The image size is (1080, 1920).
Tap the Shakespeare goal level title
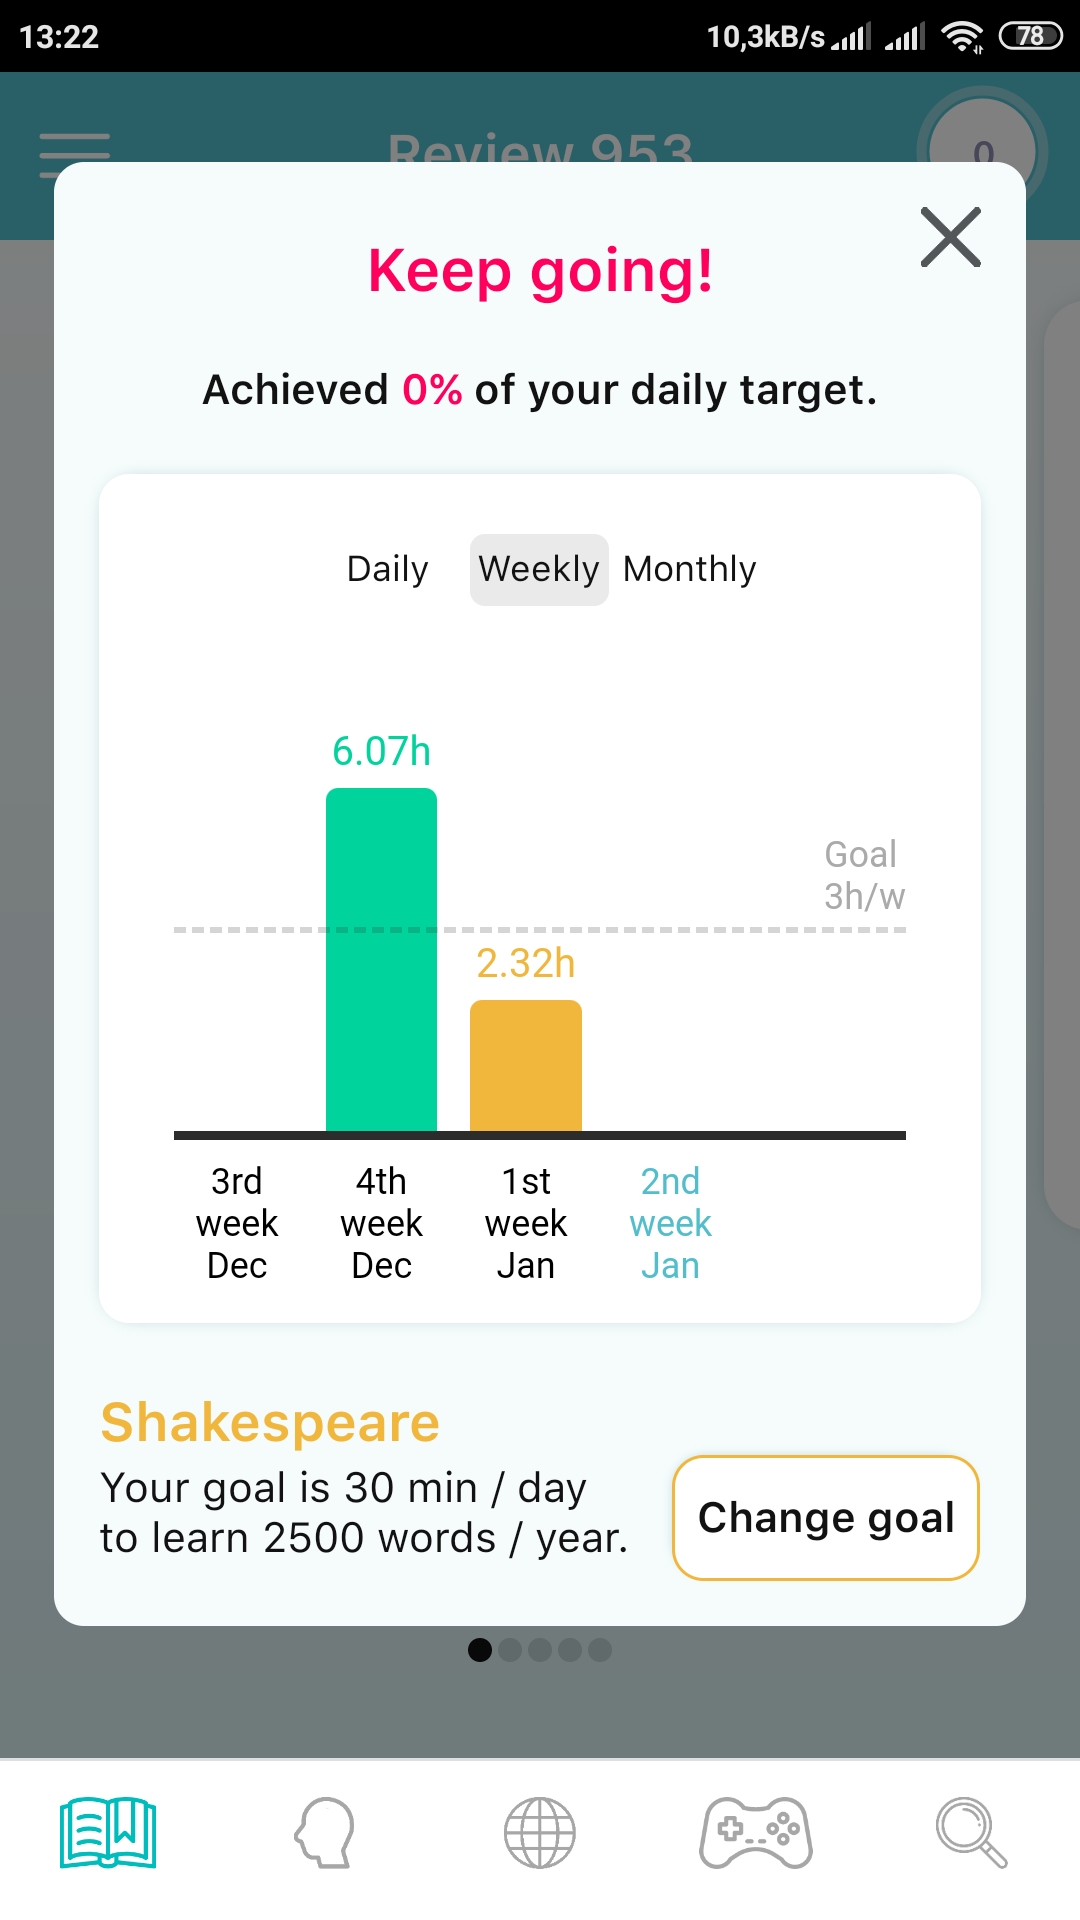point(270,1422)
